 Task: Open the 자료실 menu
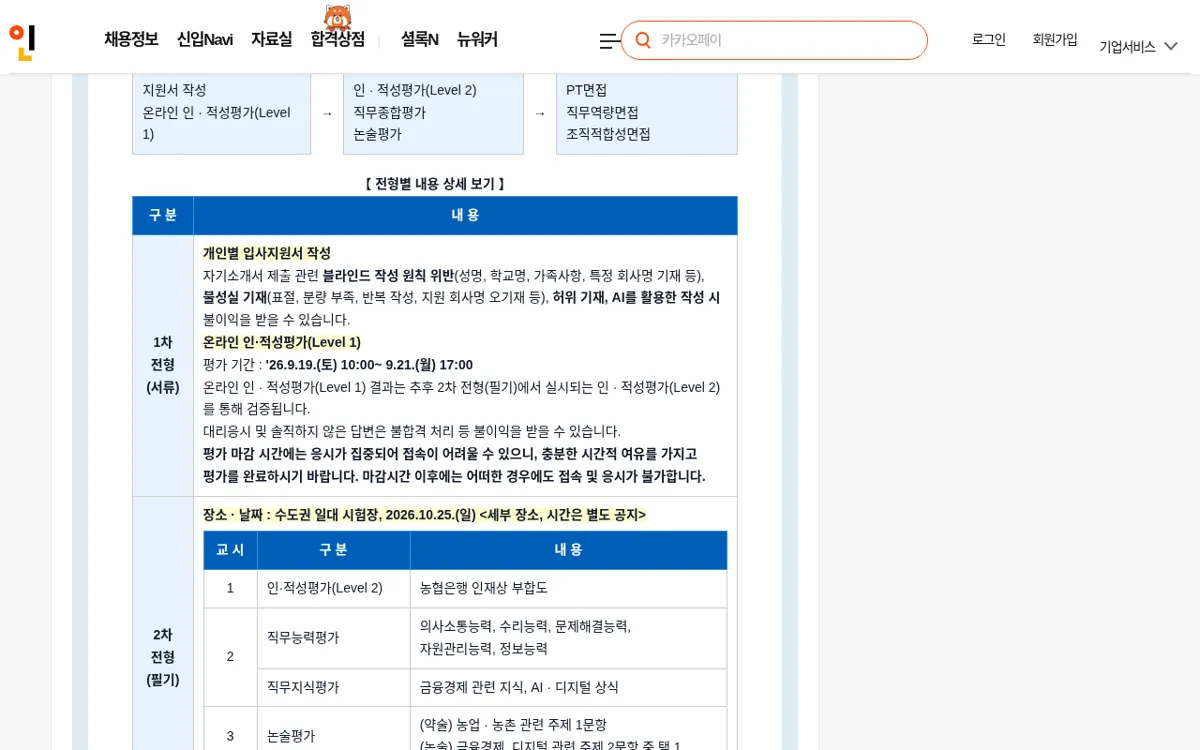(272, 39)
